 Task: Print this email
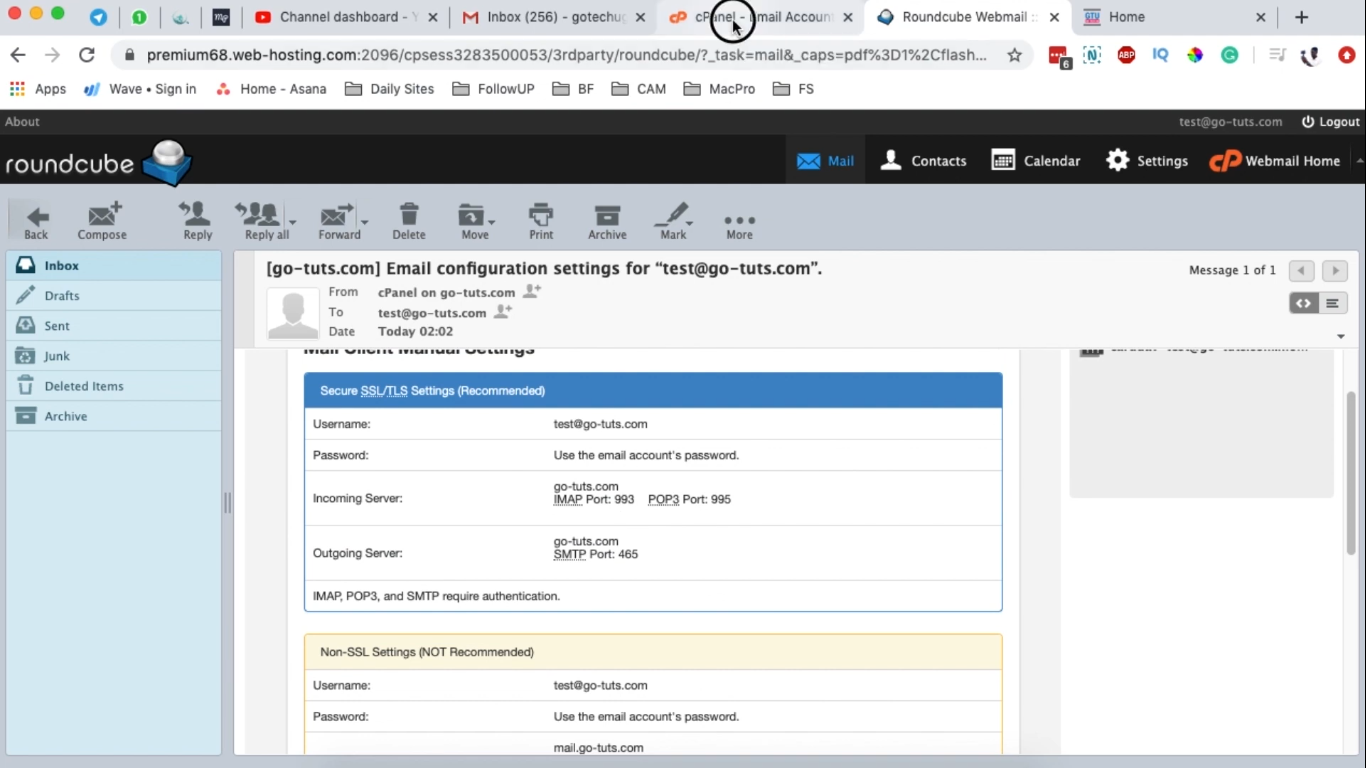(x=541, y=221)
